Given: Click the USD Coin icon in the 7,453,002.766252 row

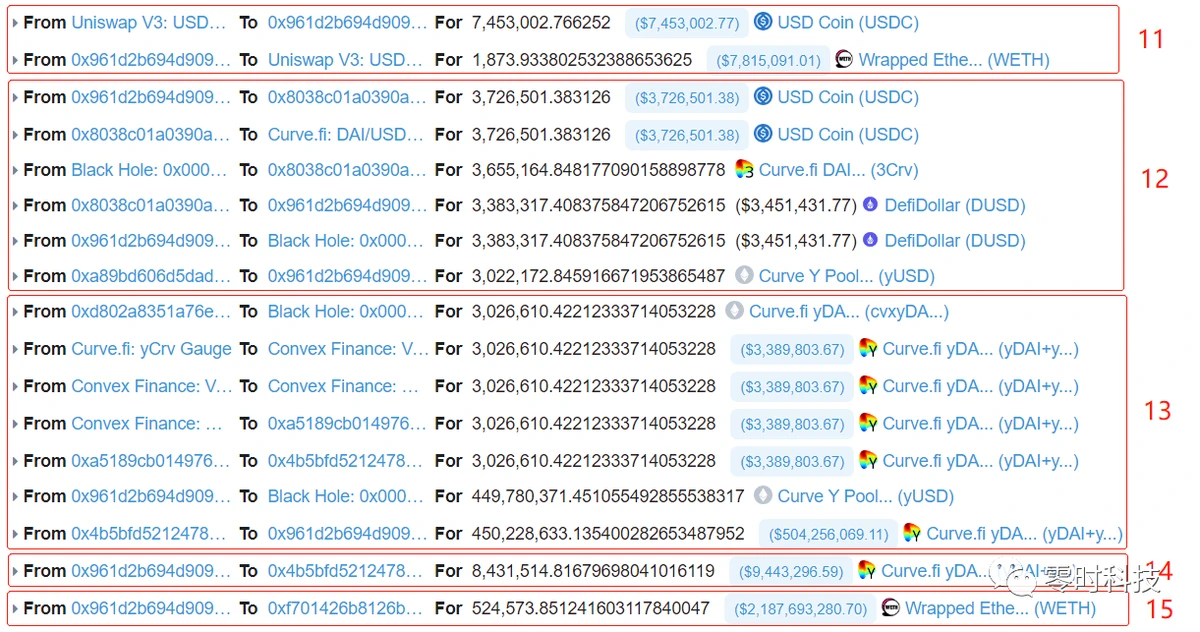Looking at the screenshot, I should click(x=763, y=22).
